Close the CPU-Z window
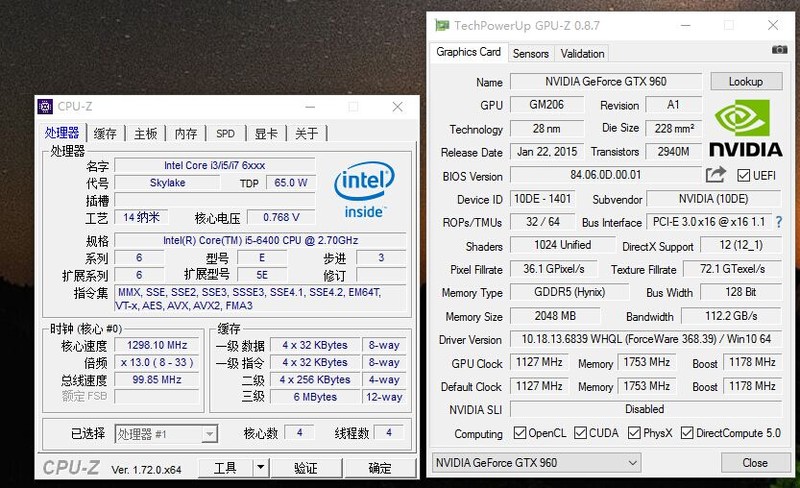The width and height of the screenshot is (800, 488). (397, 107)
